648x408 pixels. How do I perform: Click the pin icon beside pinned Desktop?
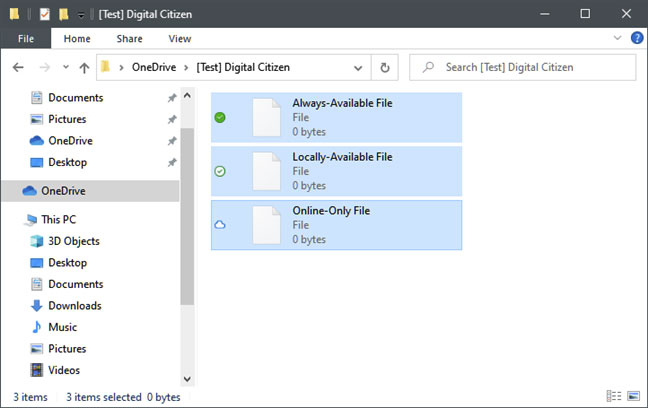(172, 162)
